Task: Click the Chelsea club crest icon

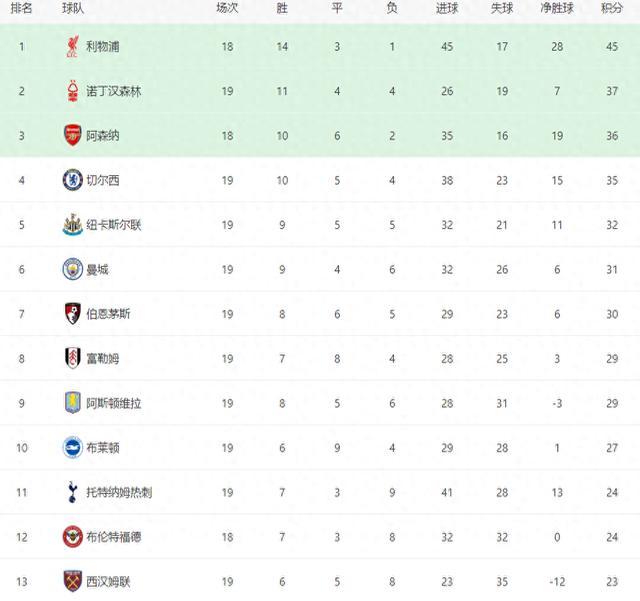Action: coord(73,180)
